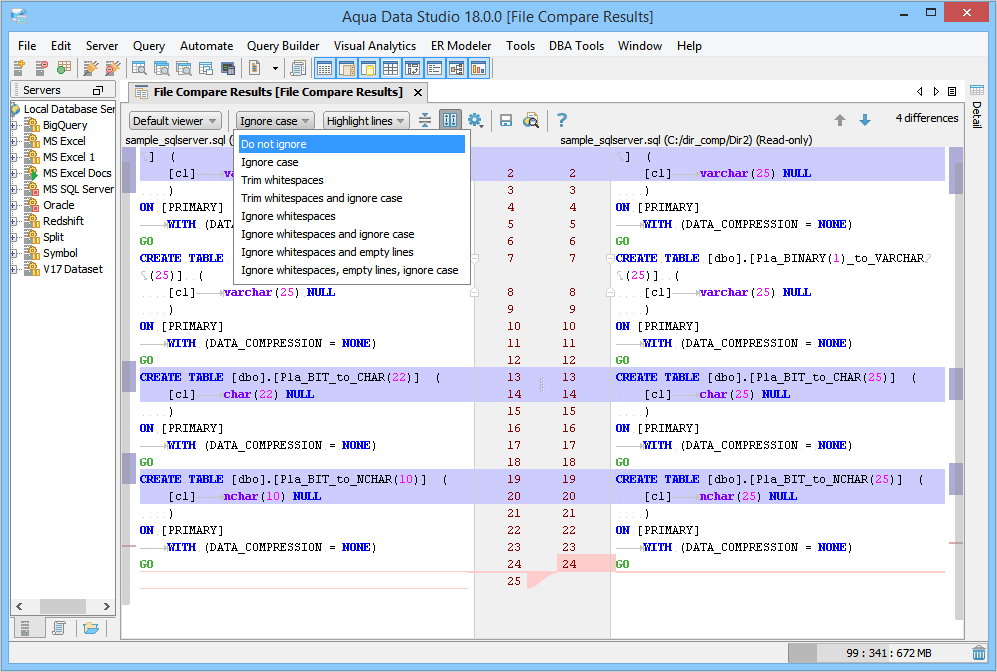997x672 pixels.
Task: Click the collapse unchanged fragments icon
Action: coord(425,120)
